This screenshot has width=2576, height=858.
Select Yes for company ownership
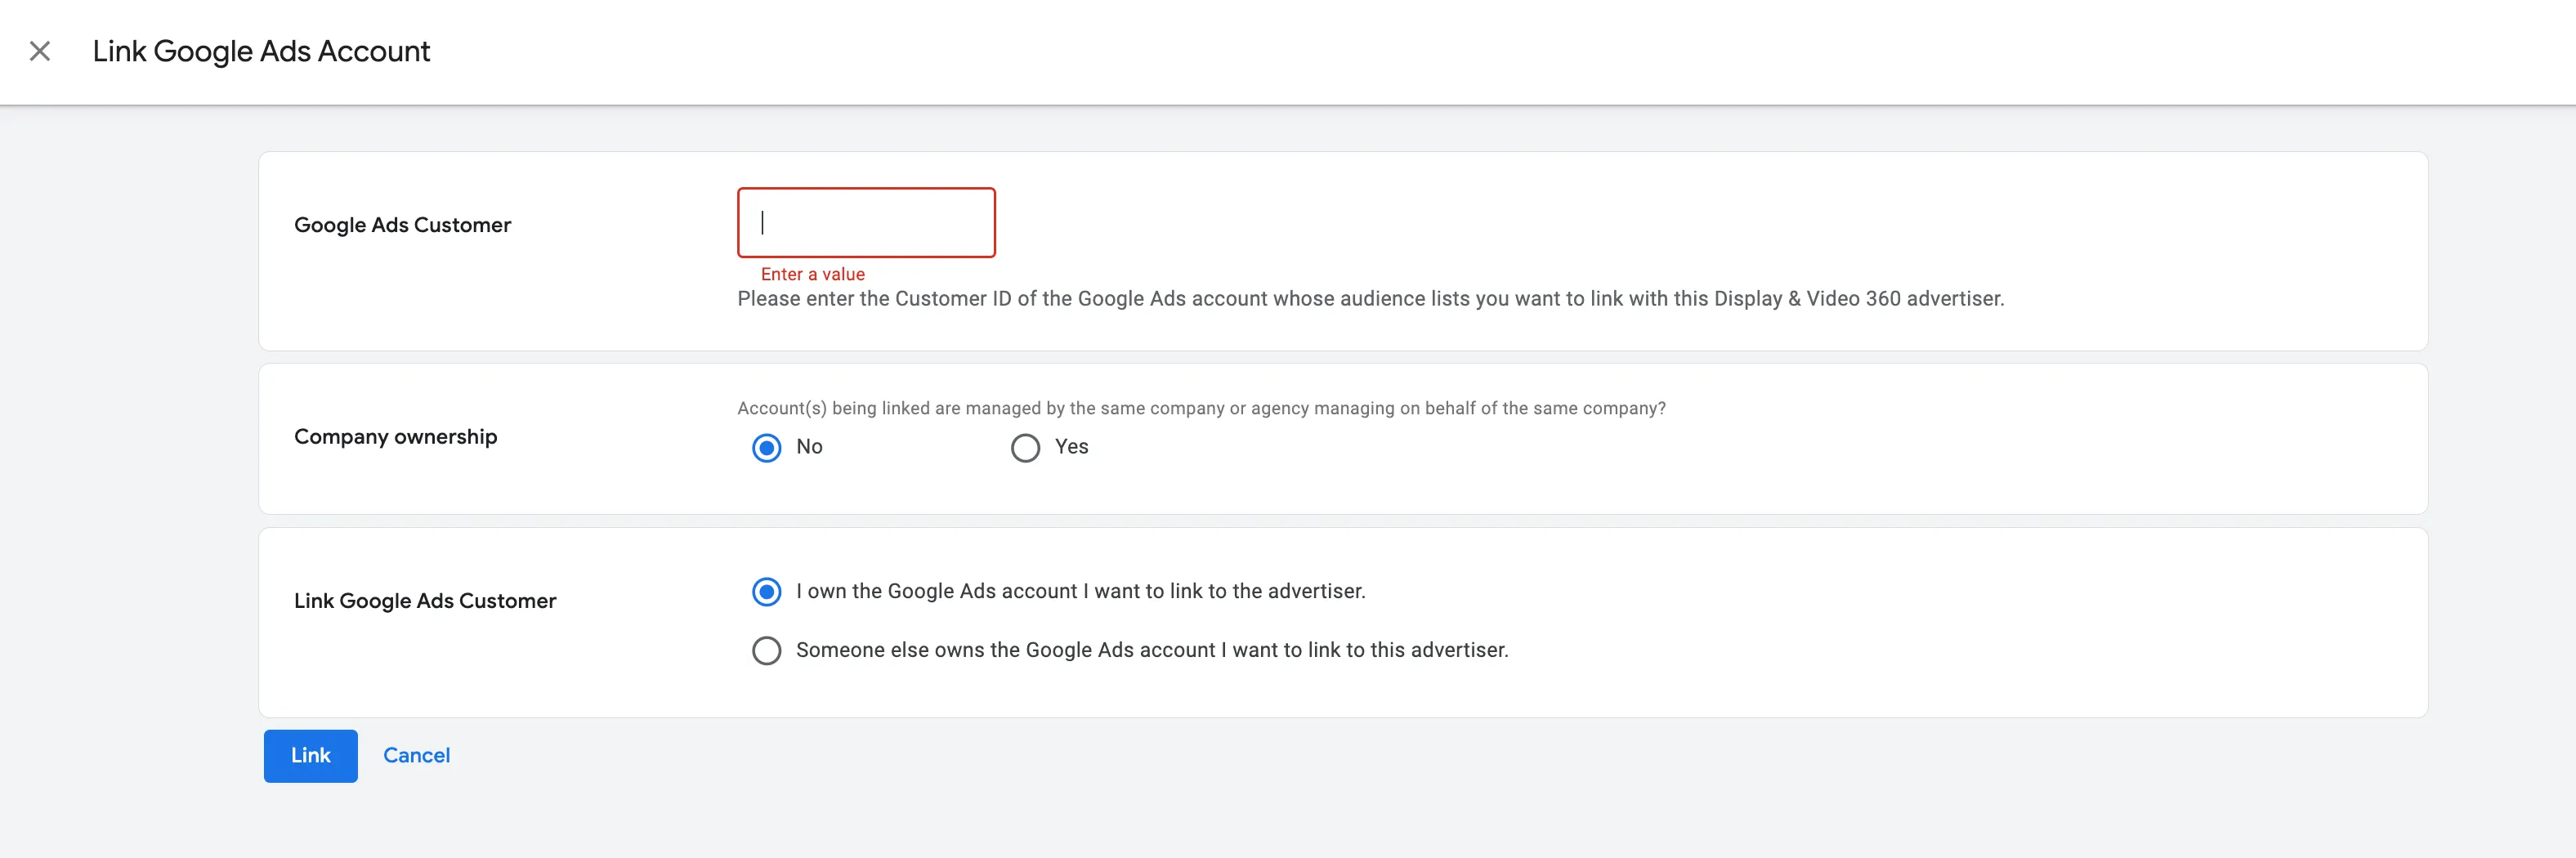pos(1025,448)
